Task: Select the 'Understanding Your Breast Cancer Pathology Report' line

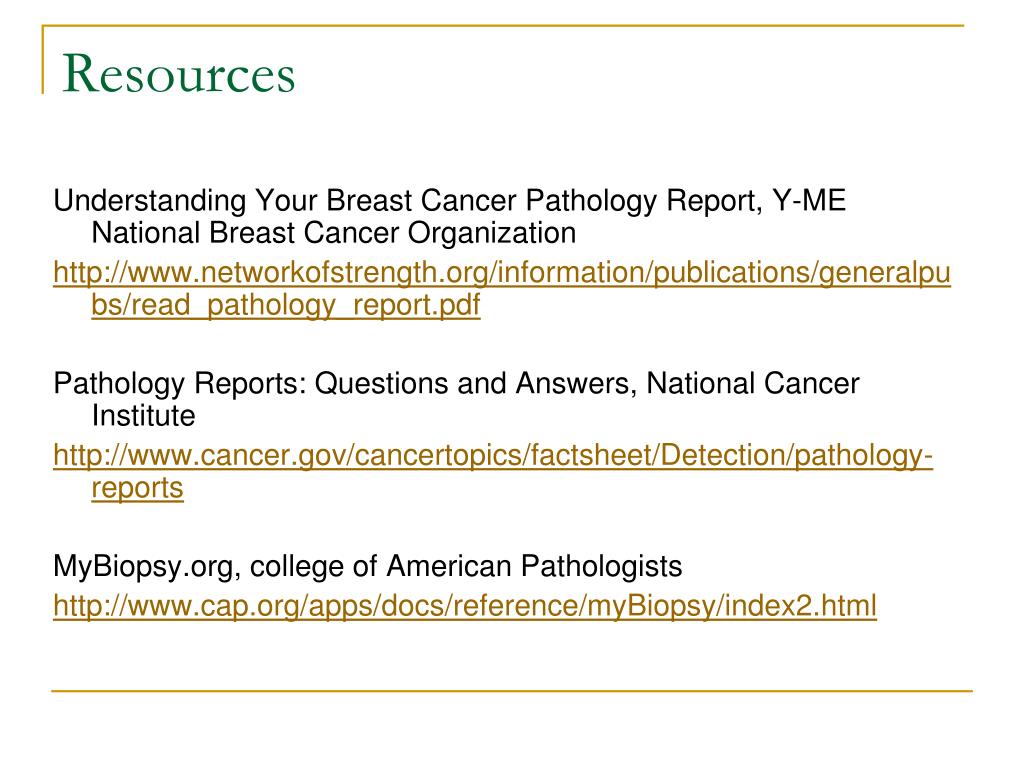Action: click(x=408, y=200)
